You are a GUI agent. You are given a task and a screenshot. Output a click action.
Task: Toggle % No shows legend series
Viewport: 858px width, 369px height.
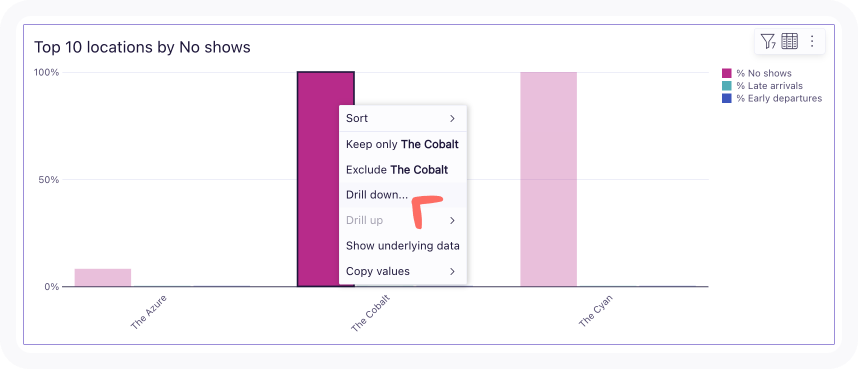coord(764,73)
